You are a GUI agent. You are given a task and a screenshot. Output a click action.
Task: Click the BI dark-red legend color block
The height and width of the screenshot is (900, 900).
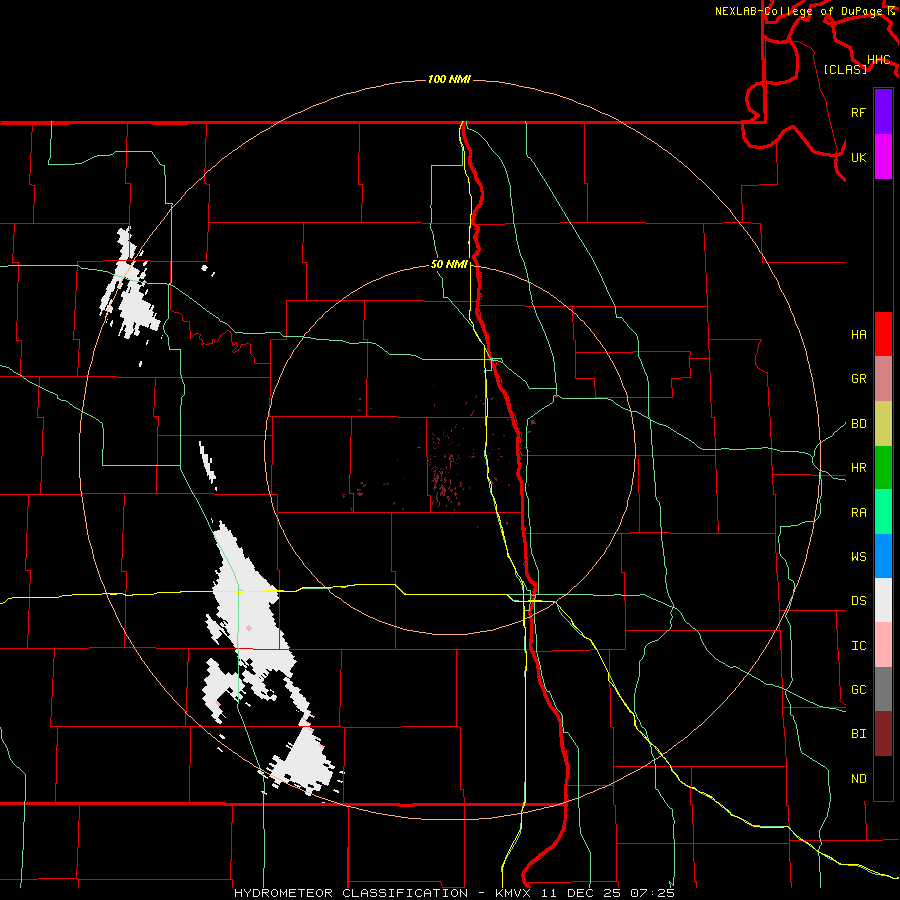coord(883,734)
